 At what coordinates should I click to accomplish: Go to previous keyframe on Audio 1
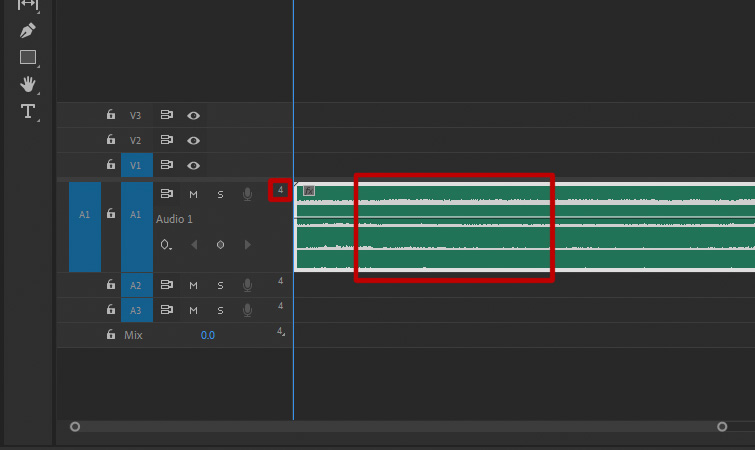(194, 245)
